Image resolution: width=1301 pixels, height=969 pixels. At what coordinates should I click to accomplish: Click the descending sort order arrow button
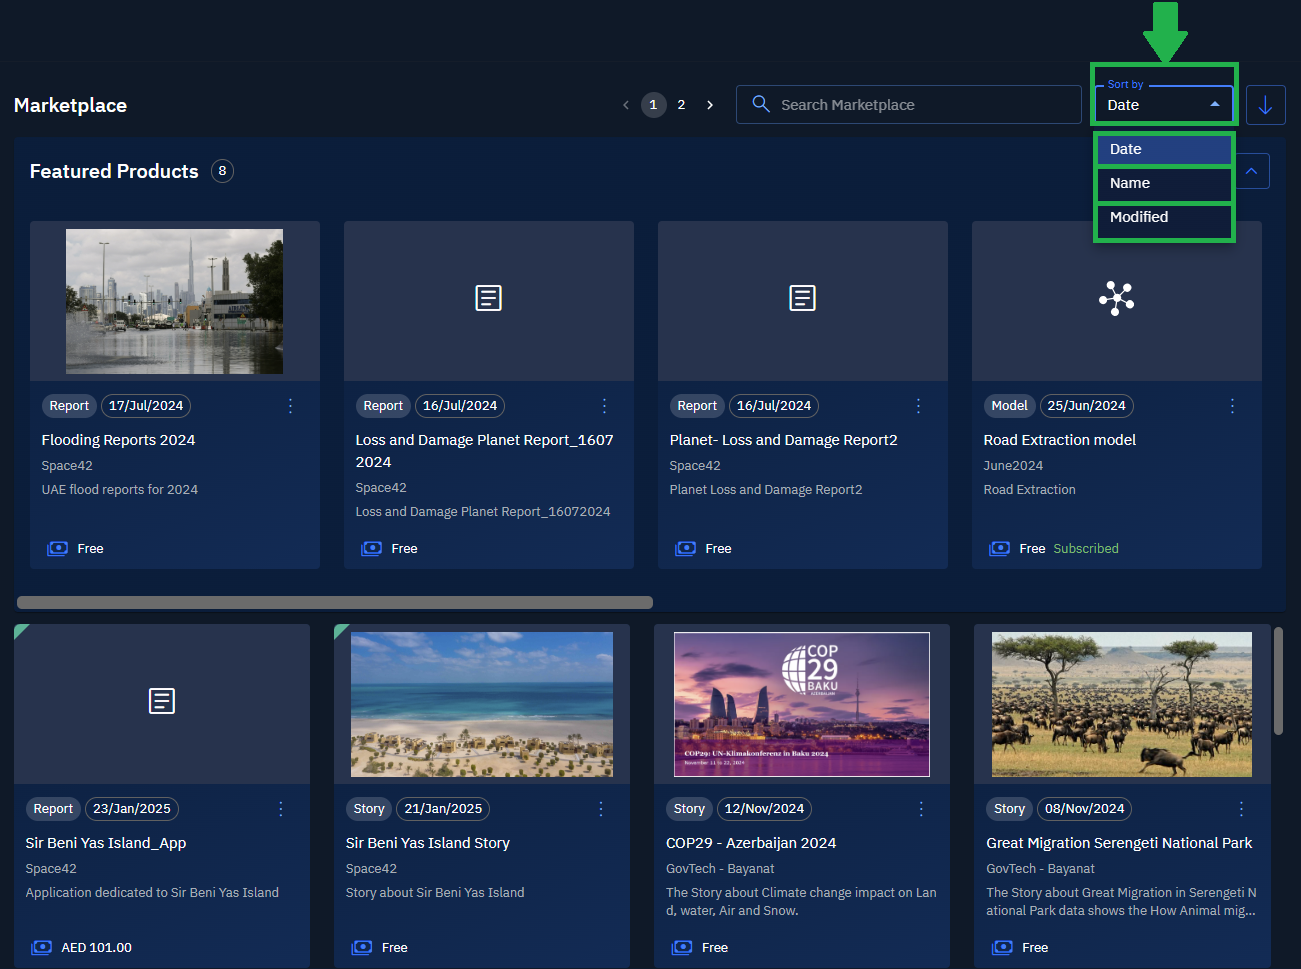coord(1265,105)
